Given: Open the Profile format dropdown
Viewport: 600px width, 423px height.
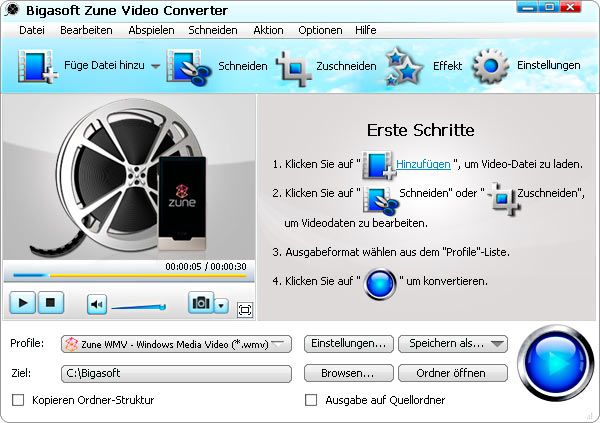Looking at the screenshot, I should 176,344.
